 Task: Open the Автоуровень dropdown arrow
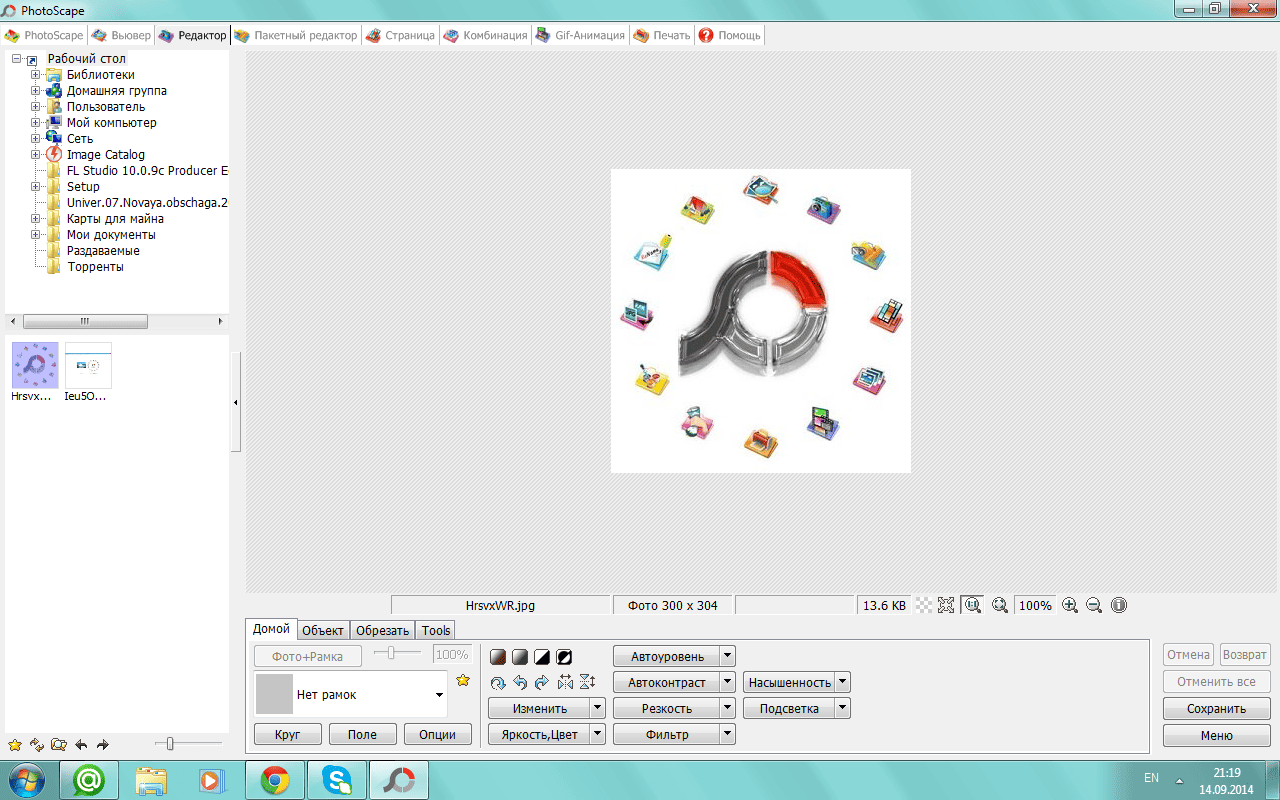pyautogui.click(x=728, y=657)
